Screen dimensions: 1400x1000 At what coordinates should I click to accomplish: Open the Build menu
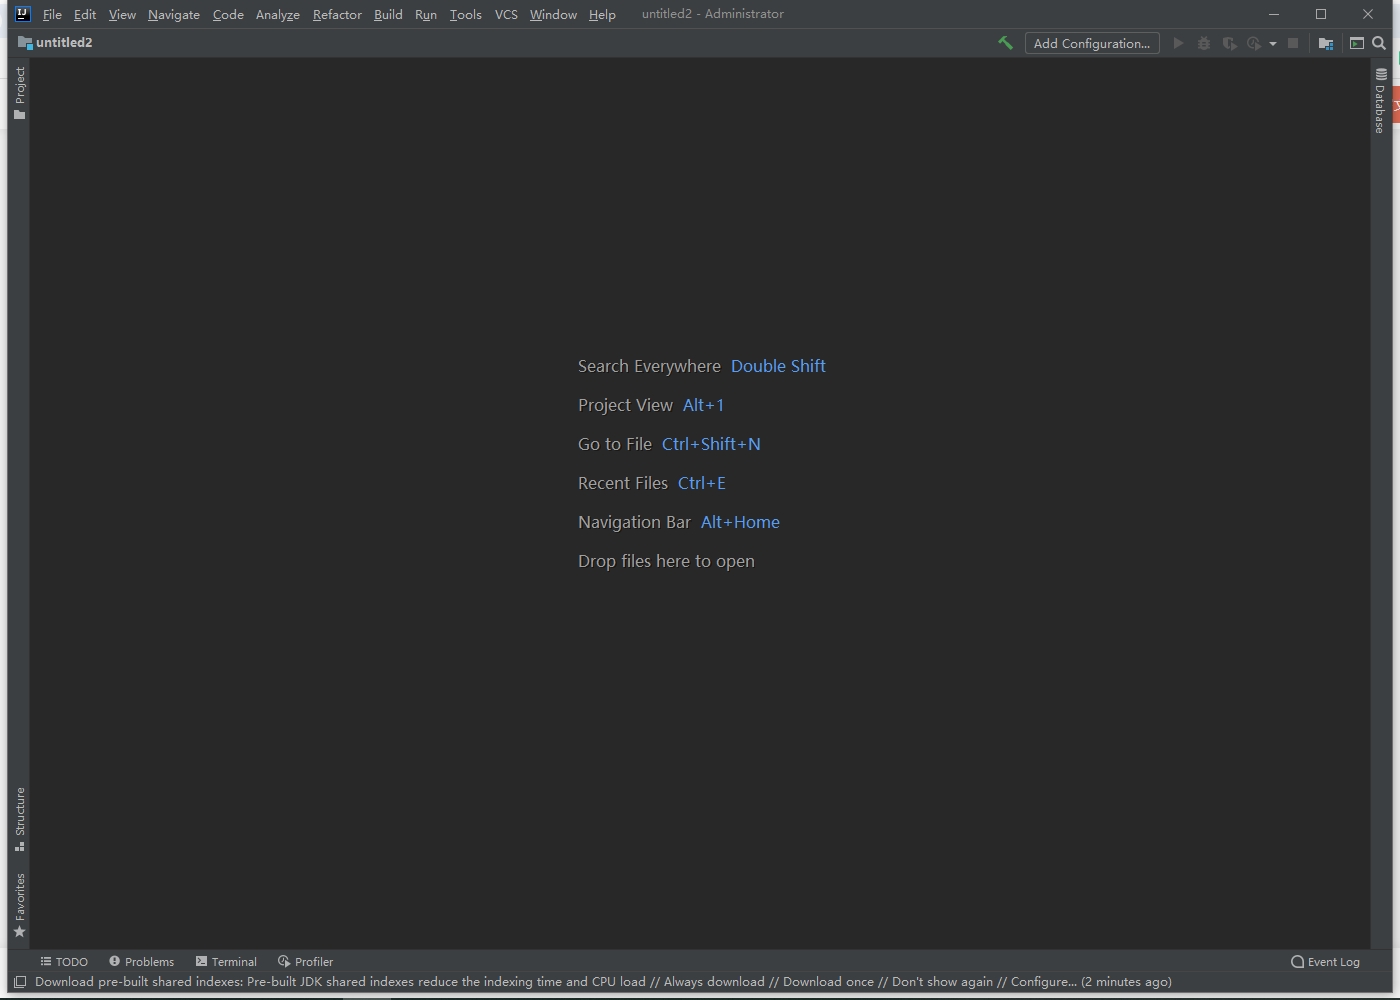coord(388,14)
